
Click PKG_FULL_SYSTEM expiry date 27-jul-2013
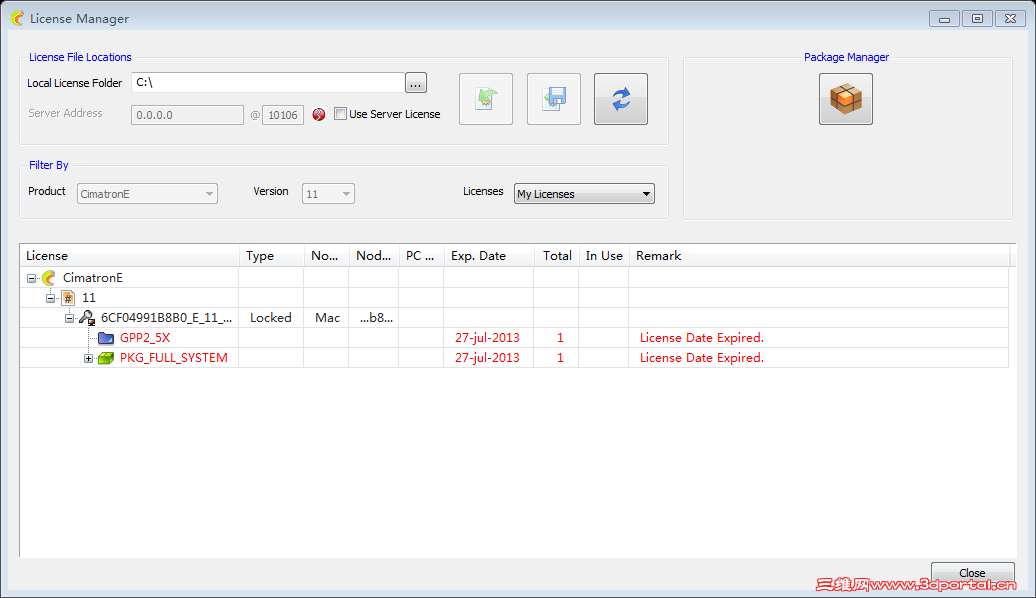pos(488,357)
